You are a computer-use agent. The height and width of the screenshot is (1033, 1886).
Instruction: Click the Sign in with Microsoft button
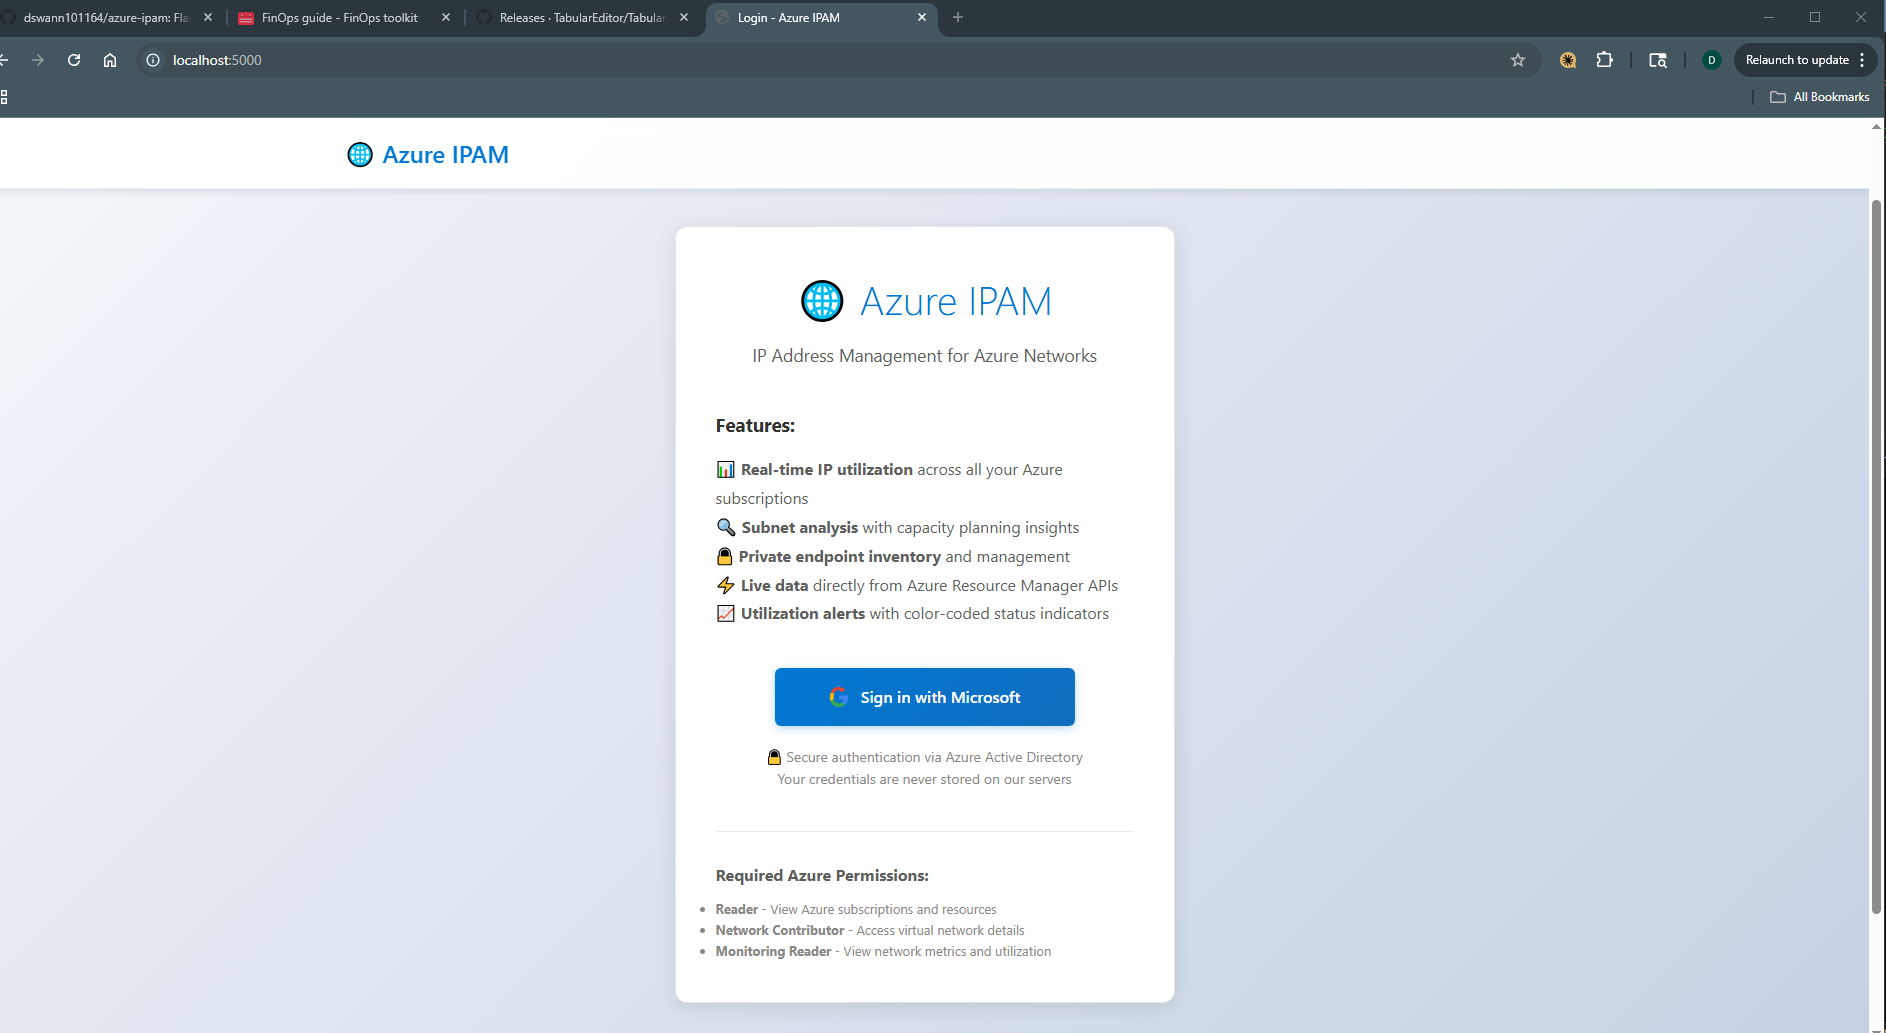[924, 697]
